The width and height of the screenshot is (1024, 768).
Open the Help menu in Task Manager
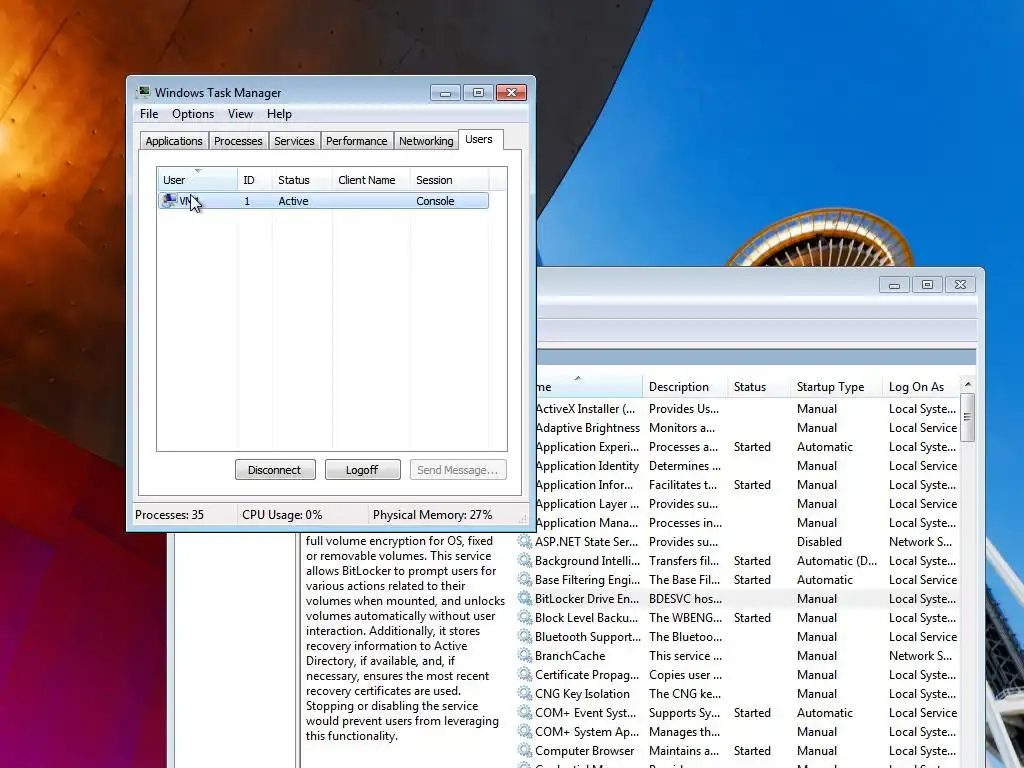click(279, 114)
